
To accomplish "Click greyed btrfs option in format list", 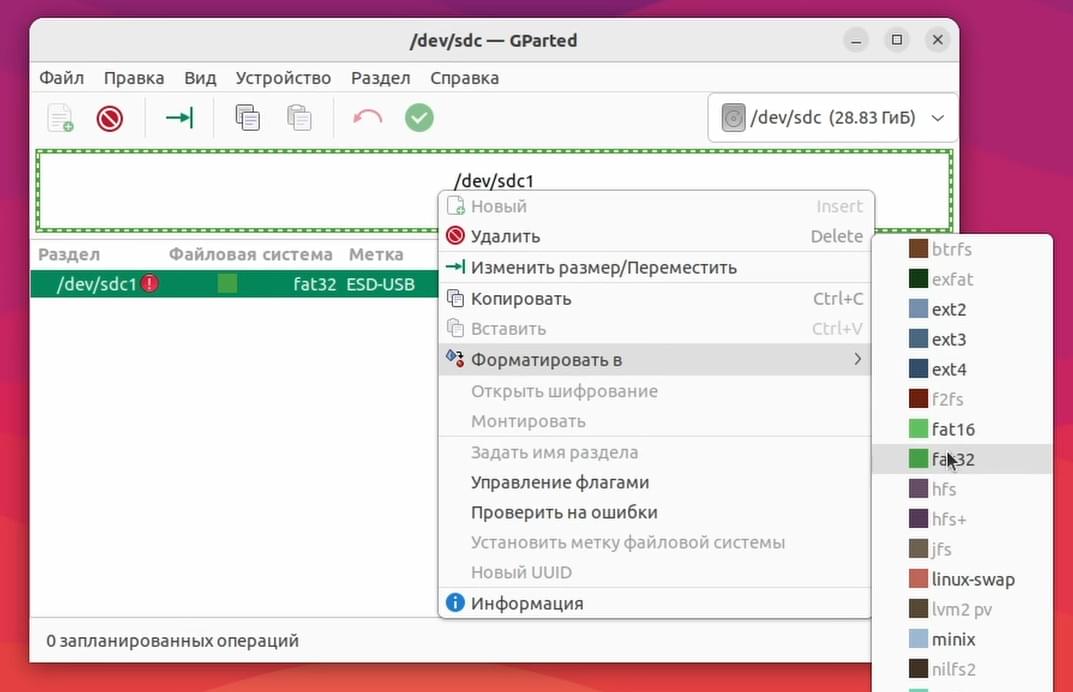I will (x=962, y=249).
